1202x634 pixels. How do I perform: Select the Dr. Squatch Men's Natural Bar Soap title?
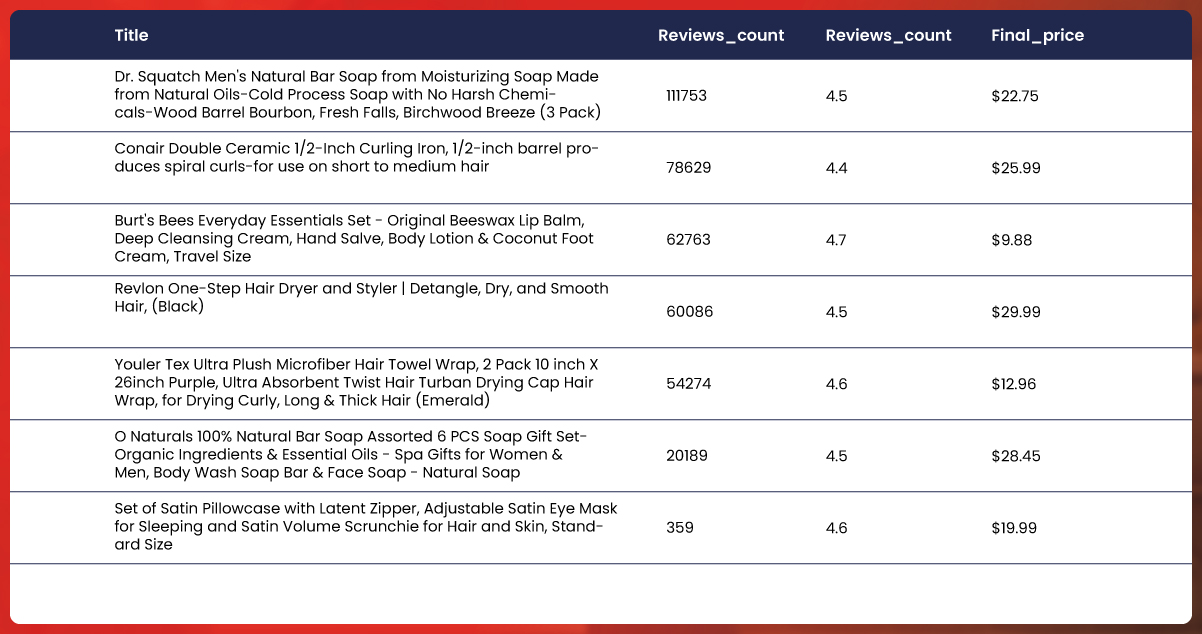point(358,95)
